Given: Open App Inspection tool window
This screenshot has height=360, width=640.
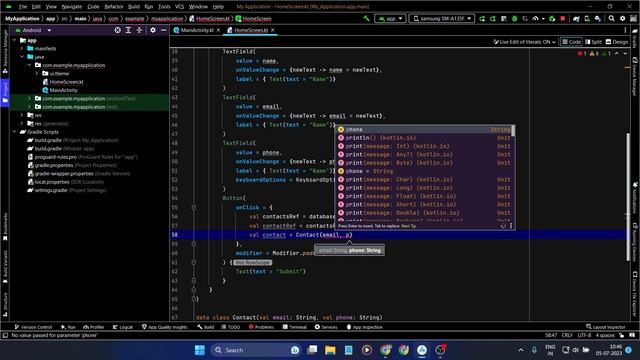Looking at the screenshot, I should (364, 327).
